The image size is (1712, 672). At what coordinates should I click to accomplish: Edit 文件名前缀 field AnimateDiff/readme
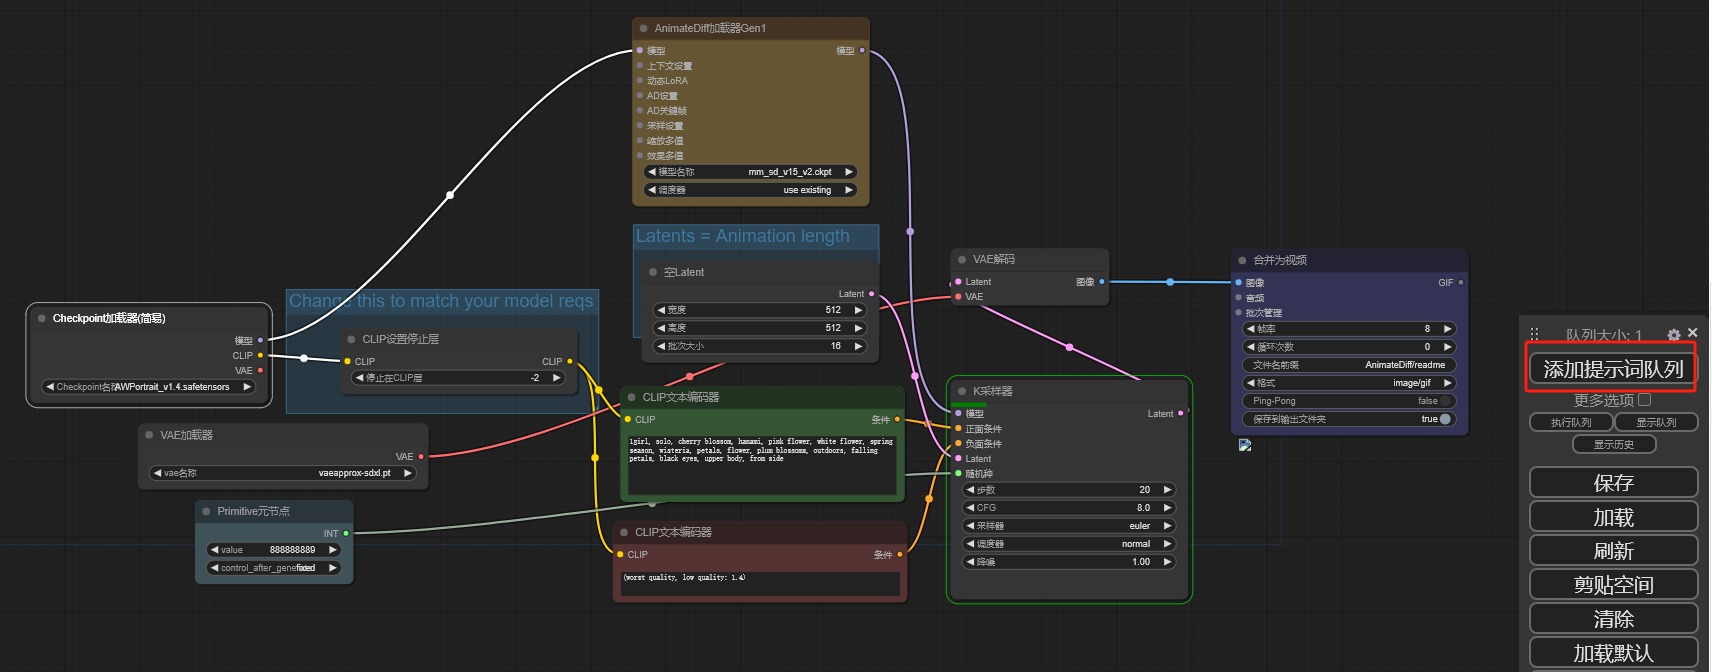1349,365
